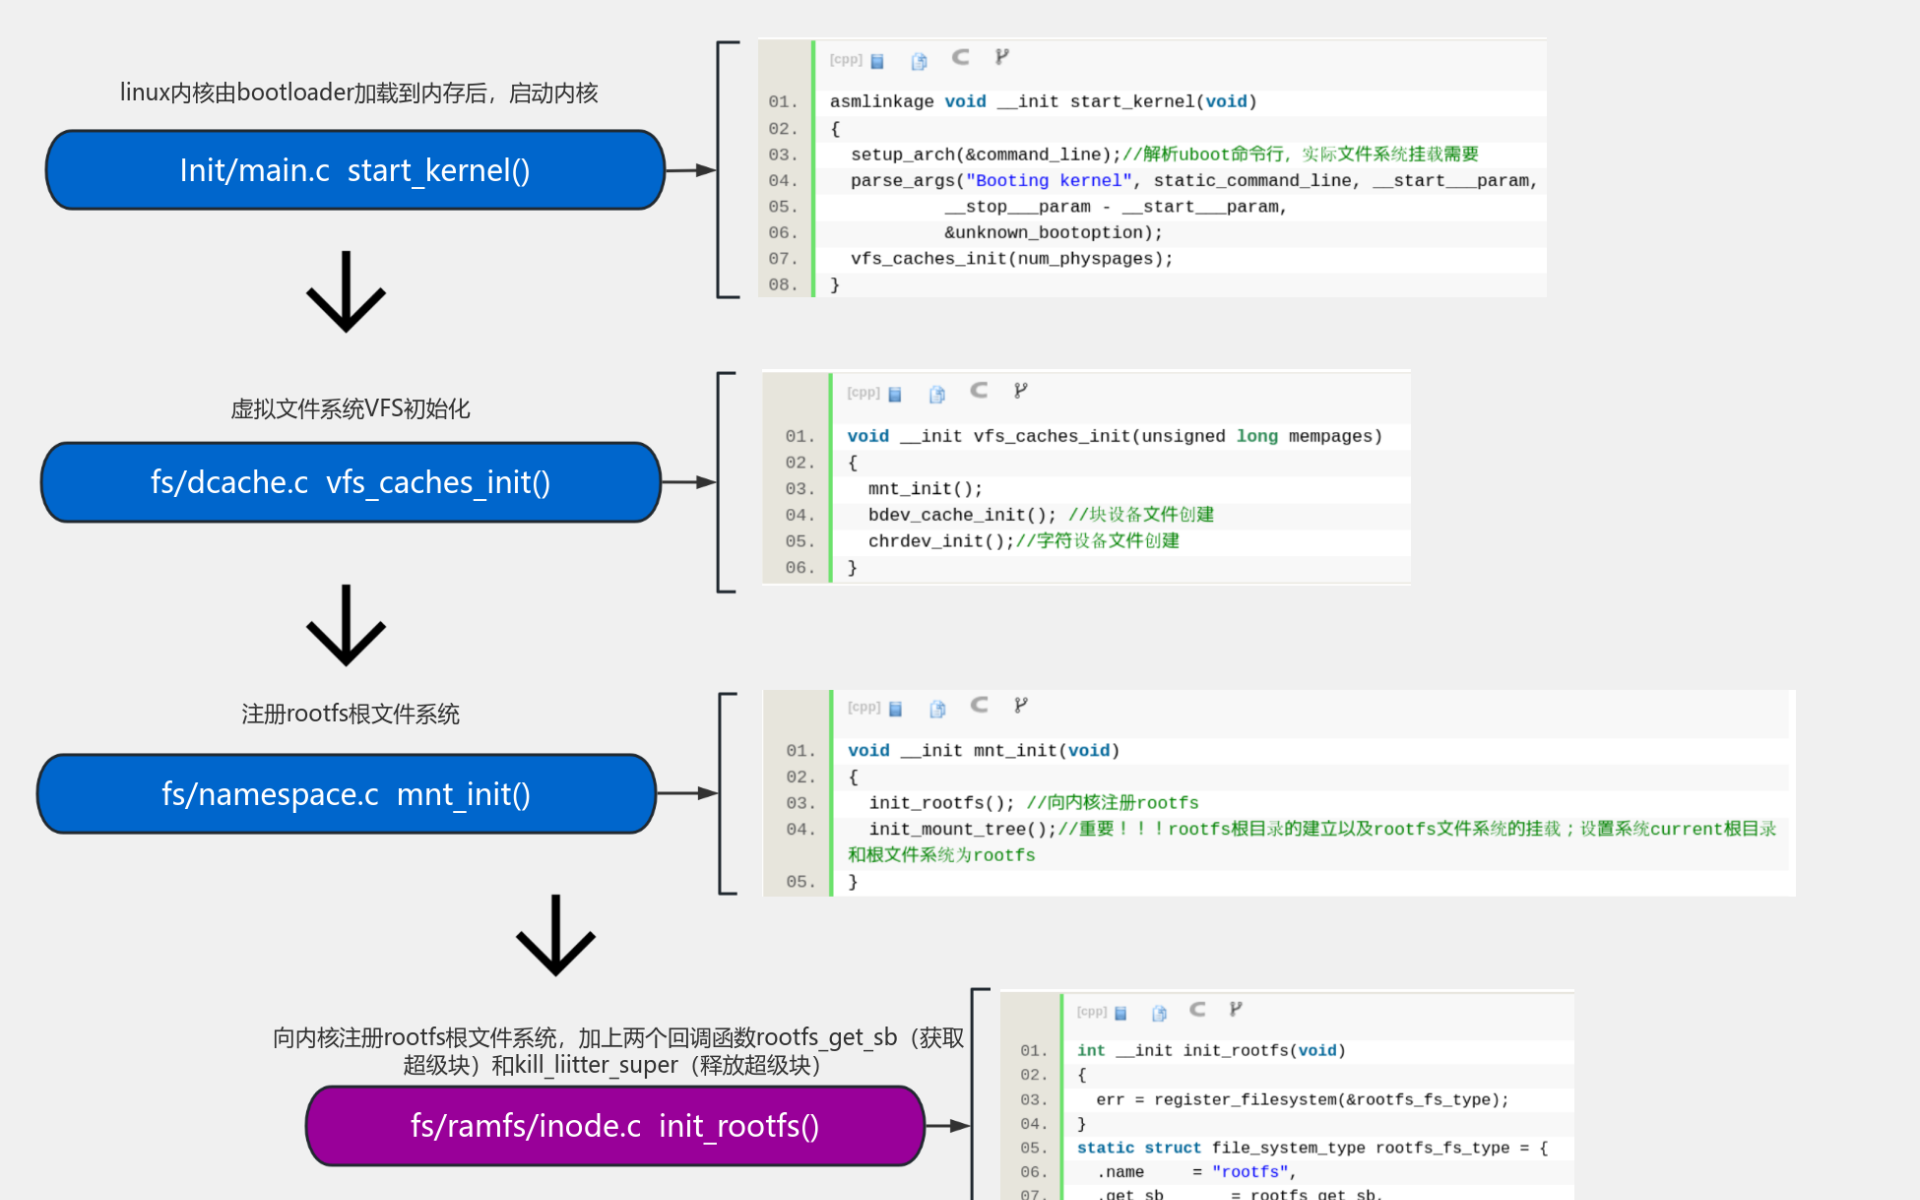Click fork icon in init_rootfs code block
This screenshot has width=1920, height=1200.
[1236, 1010]
